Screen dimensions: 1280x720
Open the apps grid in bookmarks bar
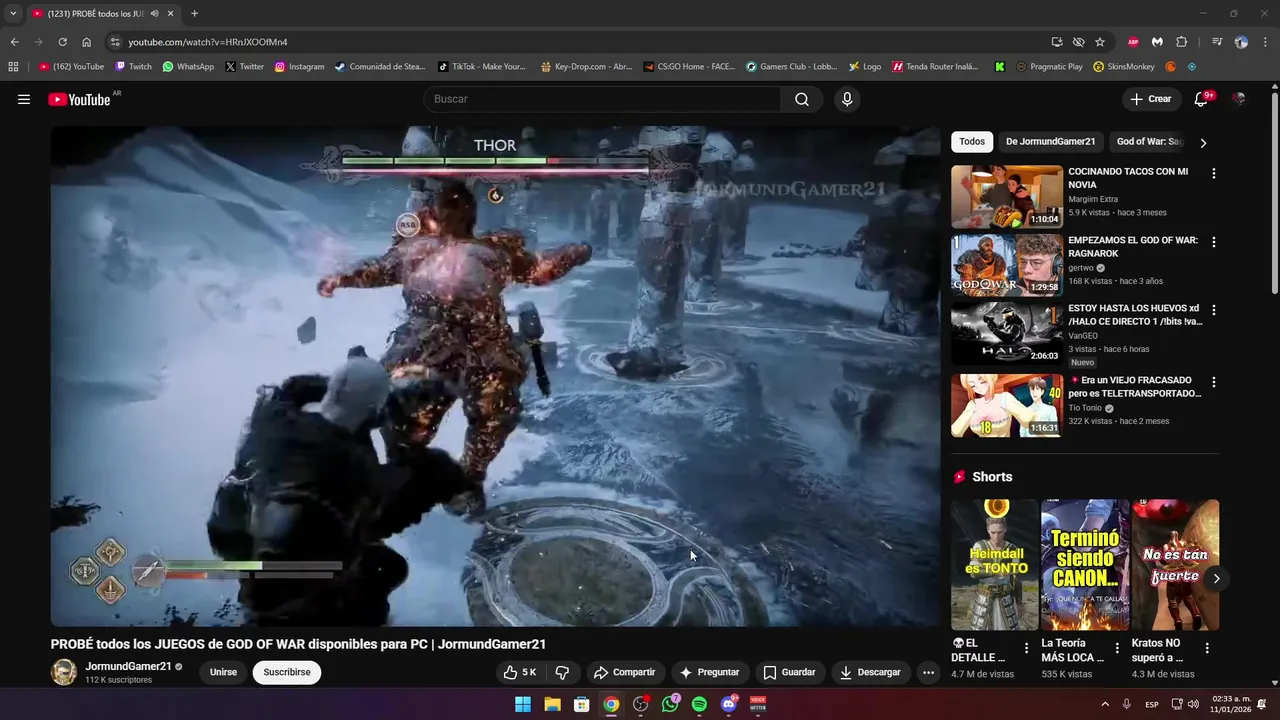click(x=13, y=67)
